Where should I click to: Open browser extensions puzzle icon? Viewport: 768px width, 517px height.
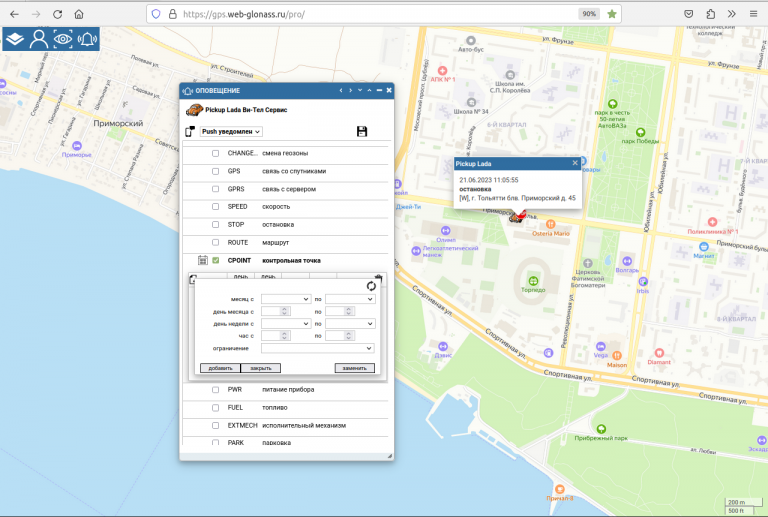pyautogui.click(x=710, y=14)
